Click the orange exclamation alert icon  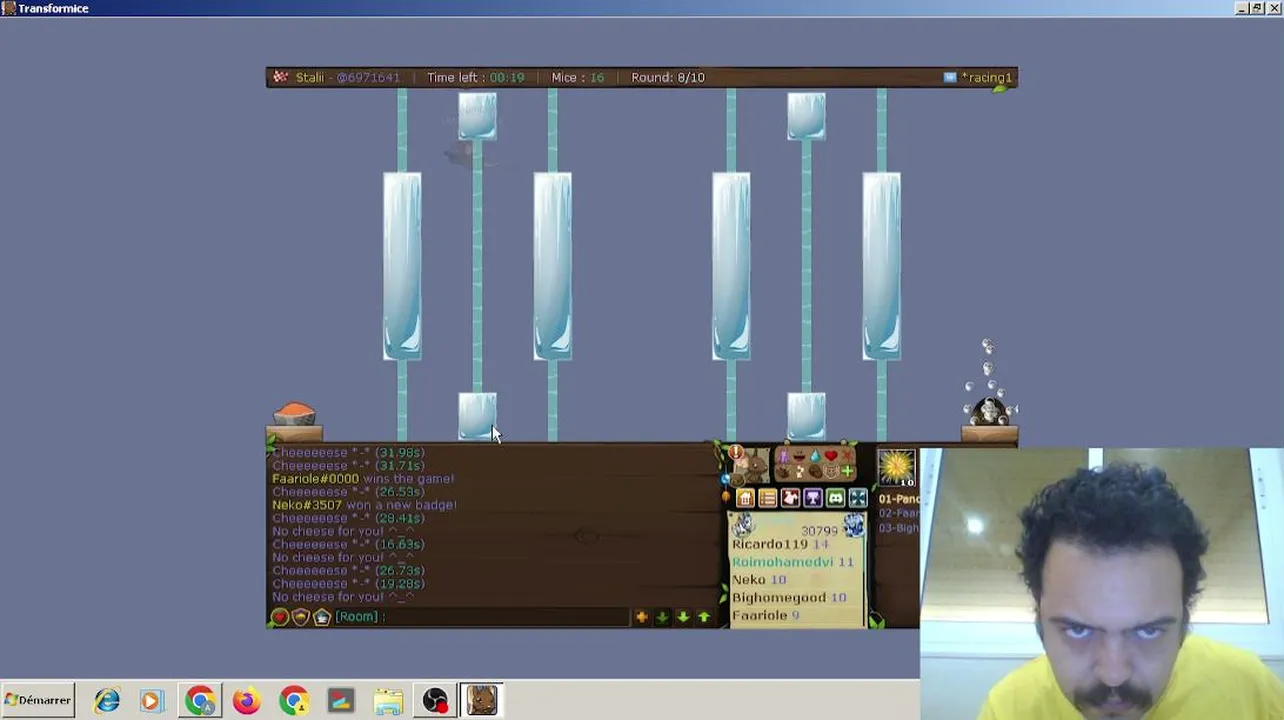click(736, 454)
